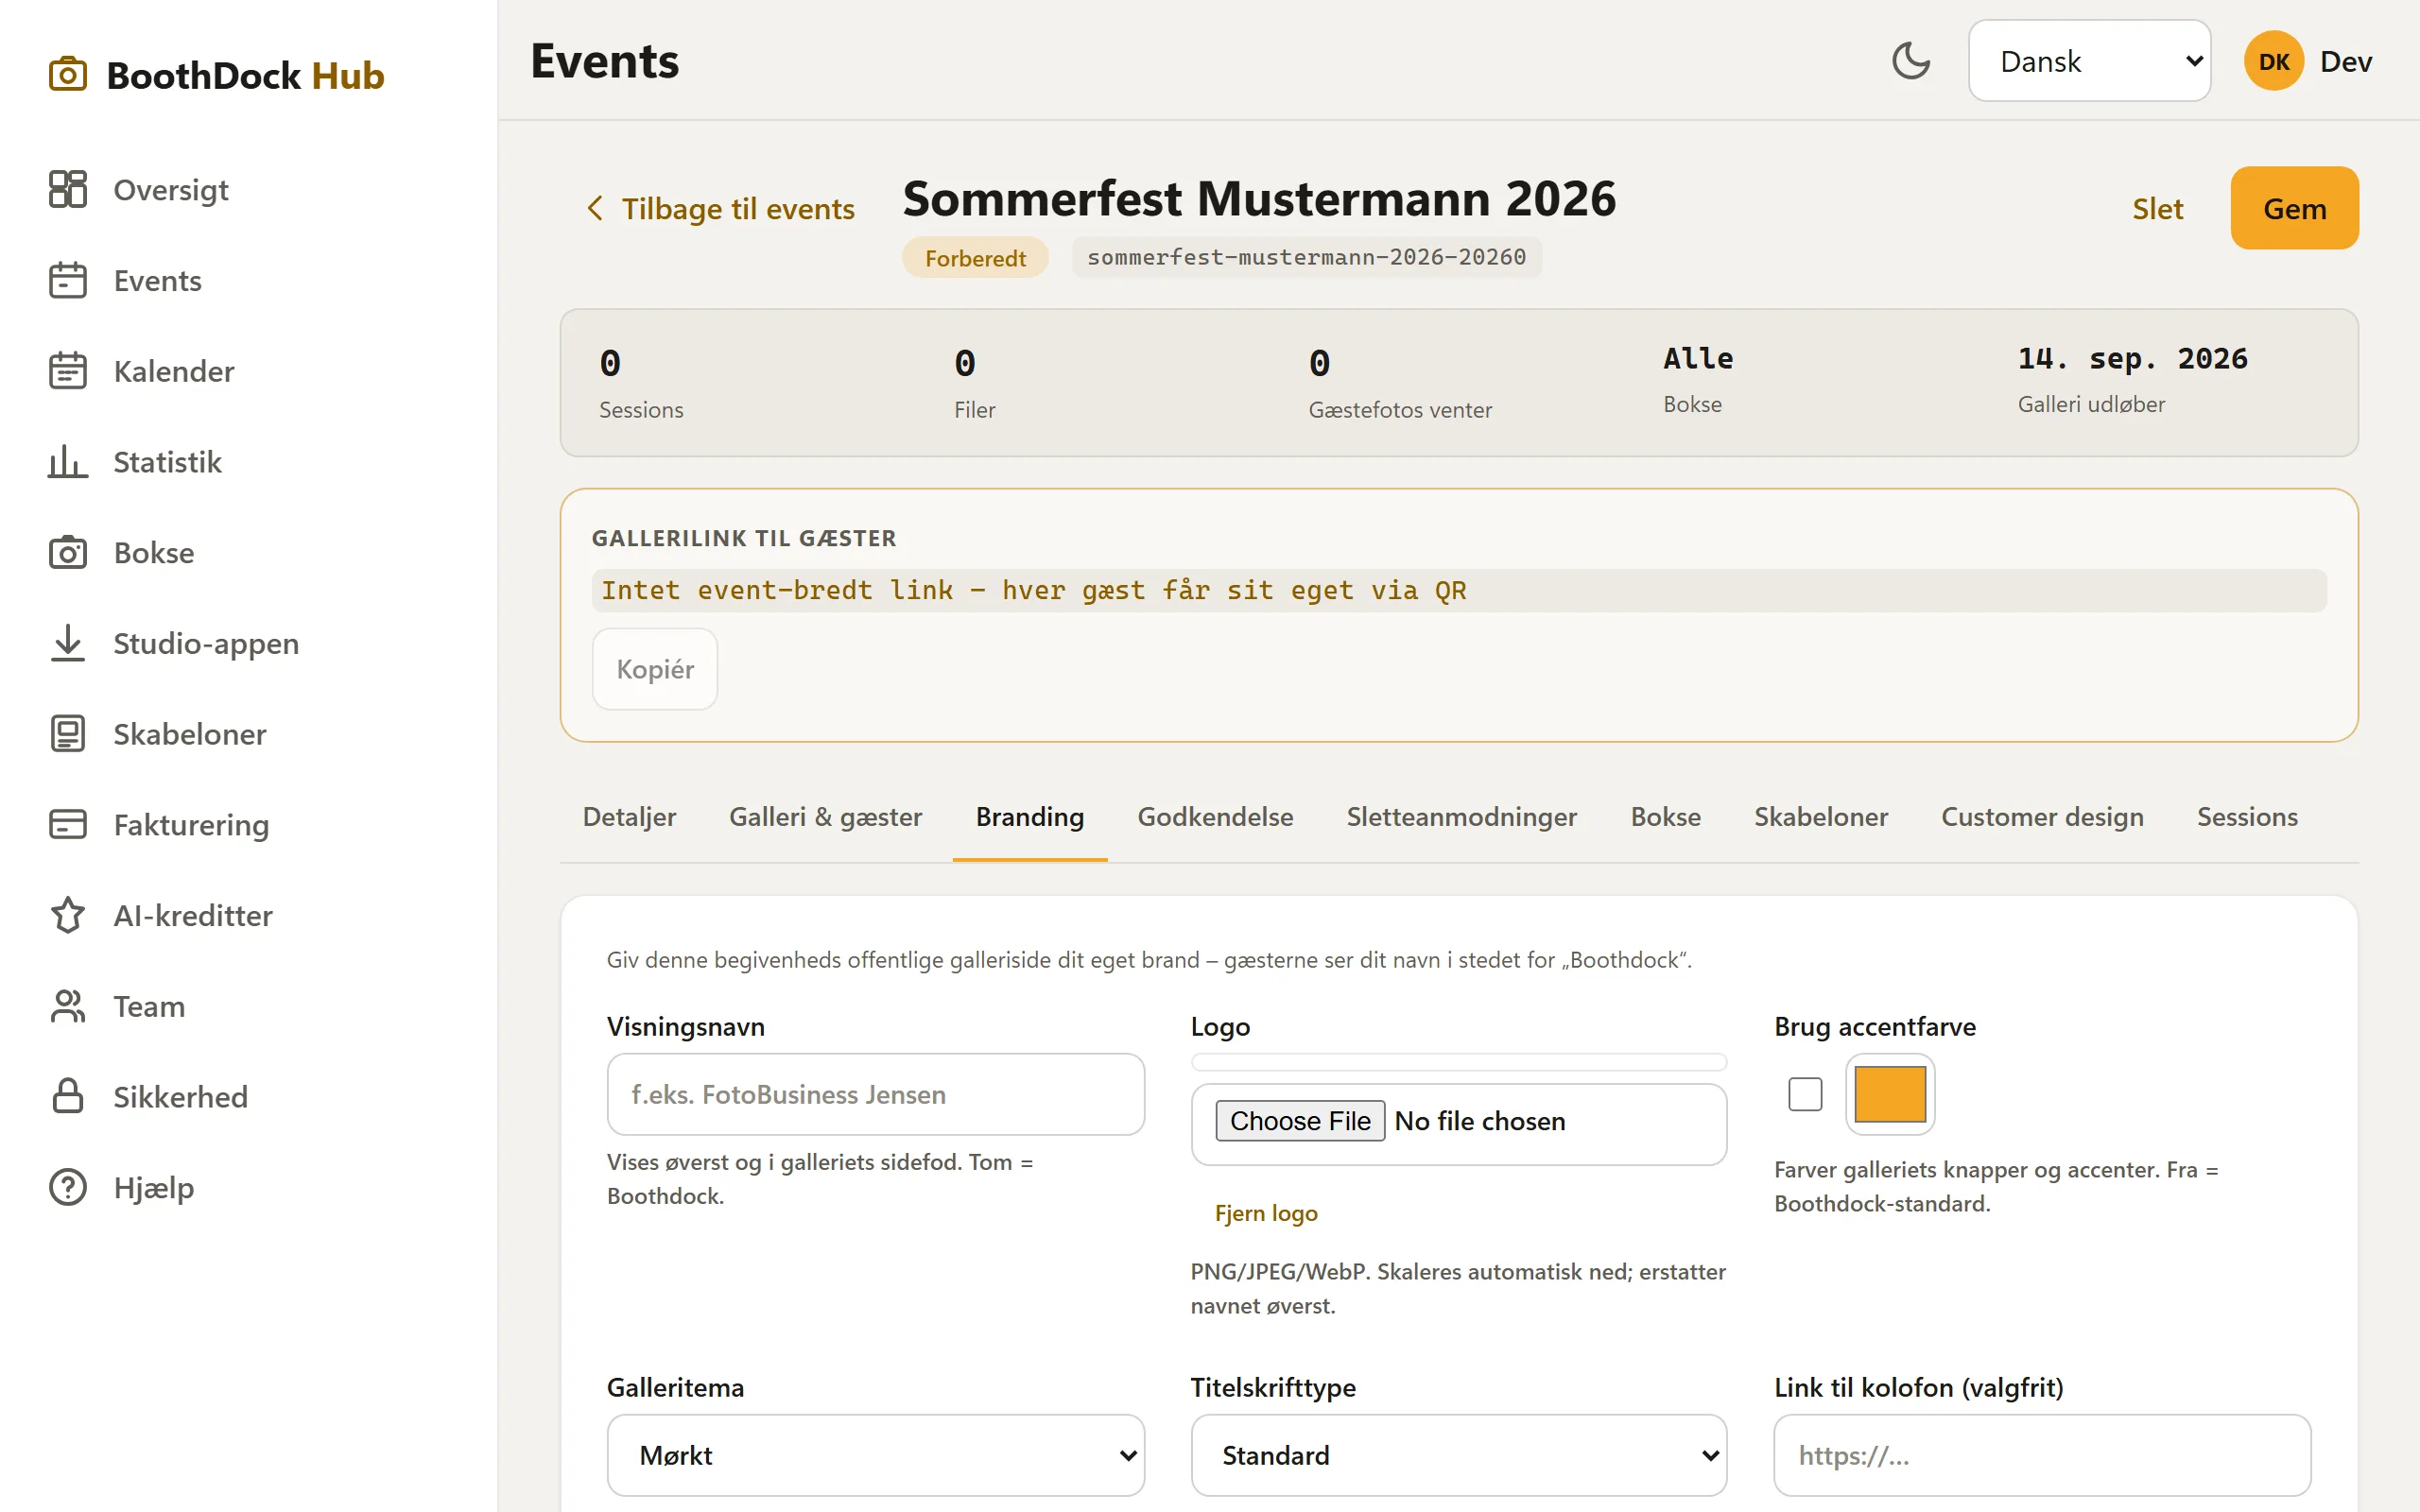2420x1512 pixels.
Task: Click the BoothDock Hub camera logo icon
Action: point(68,75)
